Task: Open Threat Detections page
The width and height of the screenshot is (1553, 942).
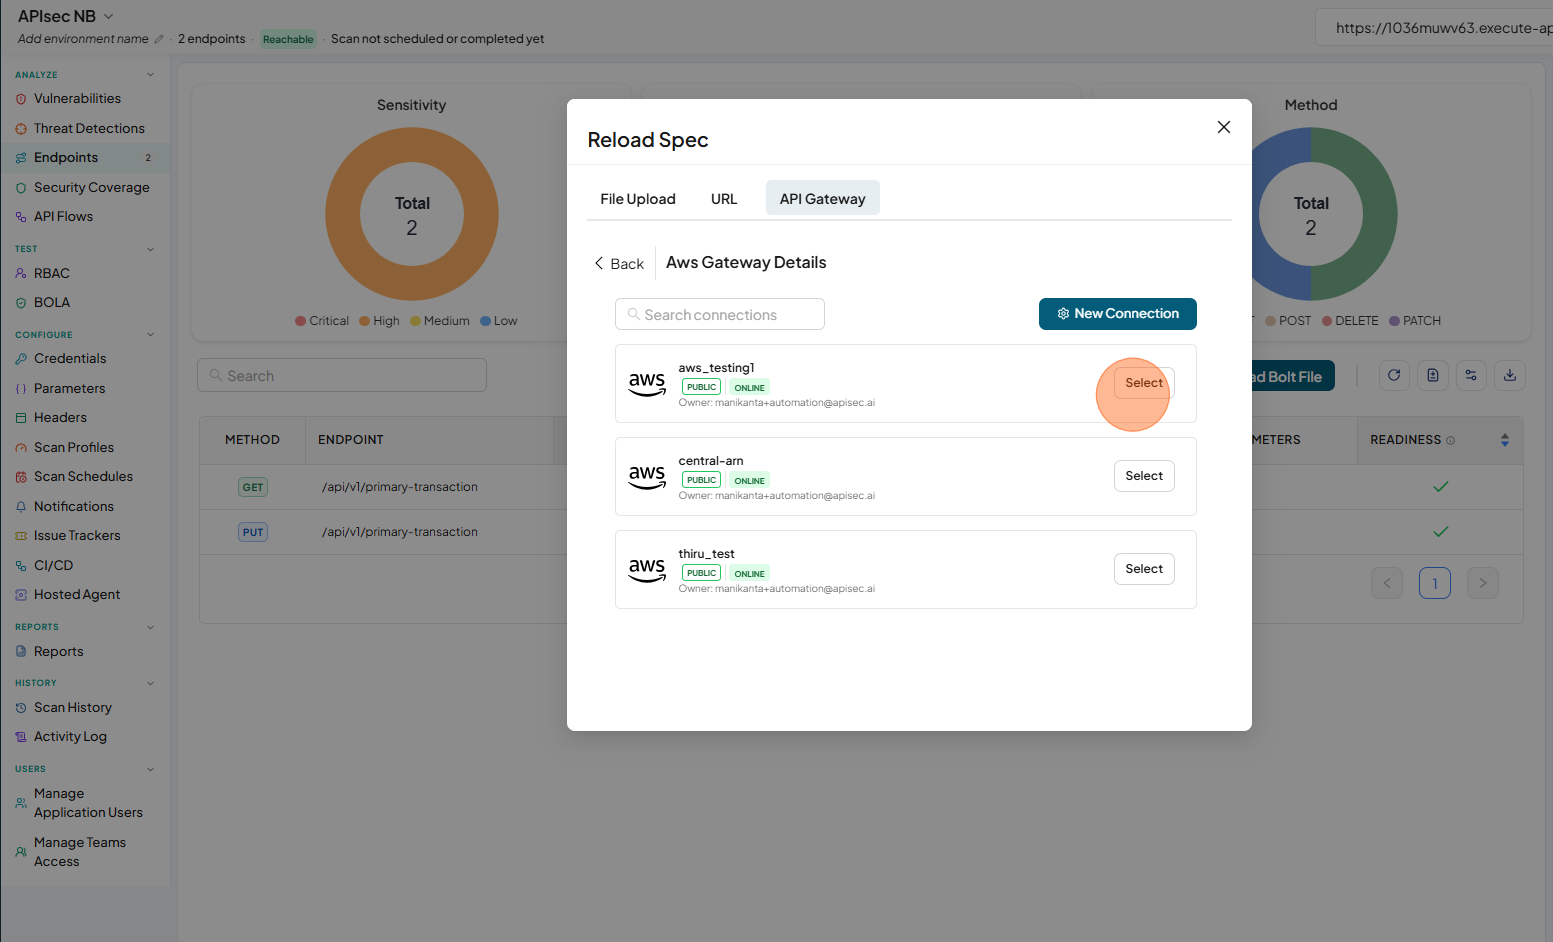Action: [89, 128]
